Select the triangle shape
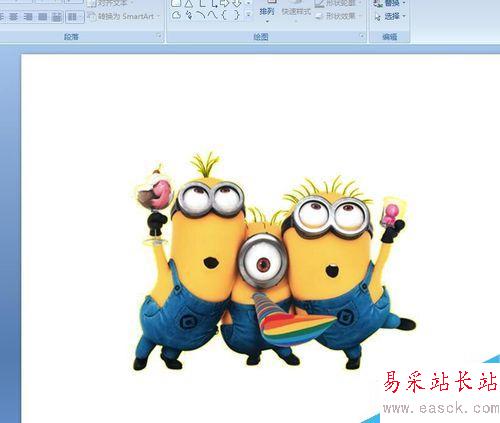The height and width of the screenshot is (423, 500). click(x=189, y=4)
